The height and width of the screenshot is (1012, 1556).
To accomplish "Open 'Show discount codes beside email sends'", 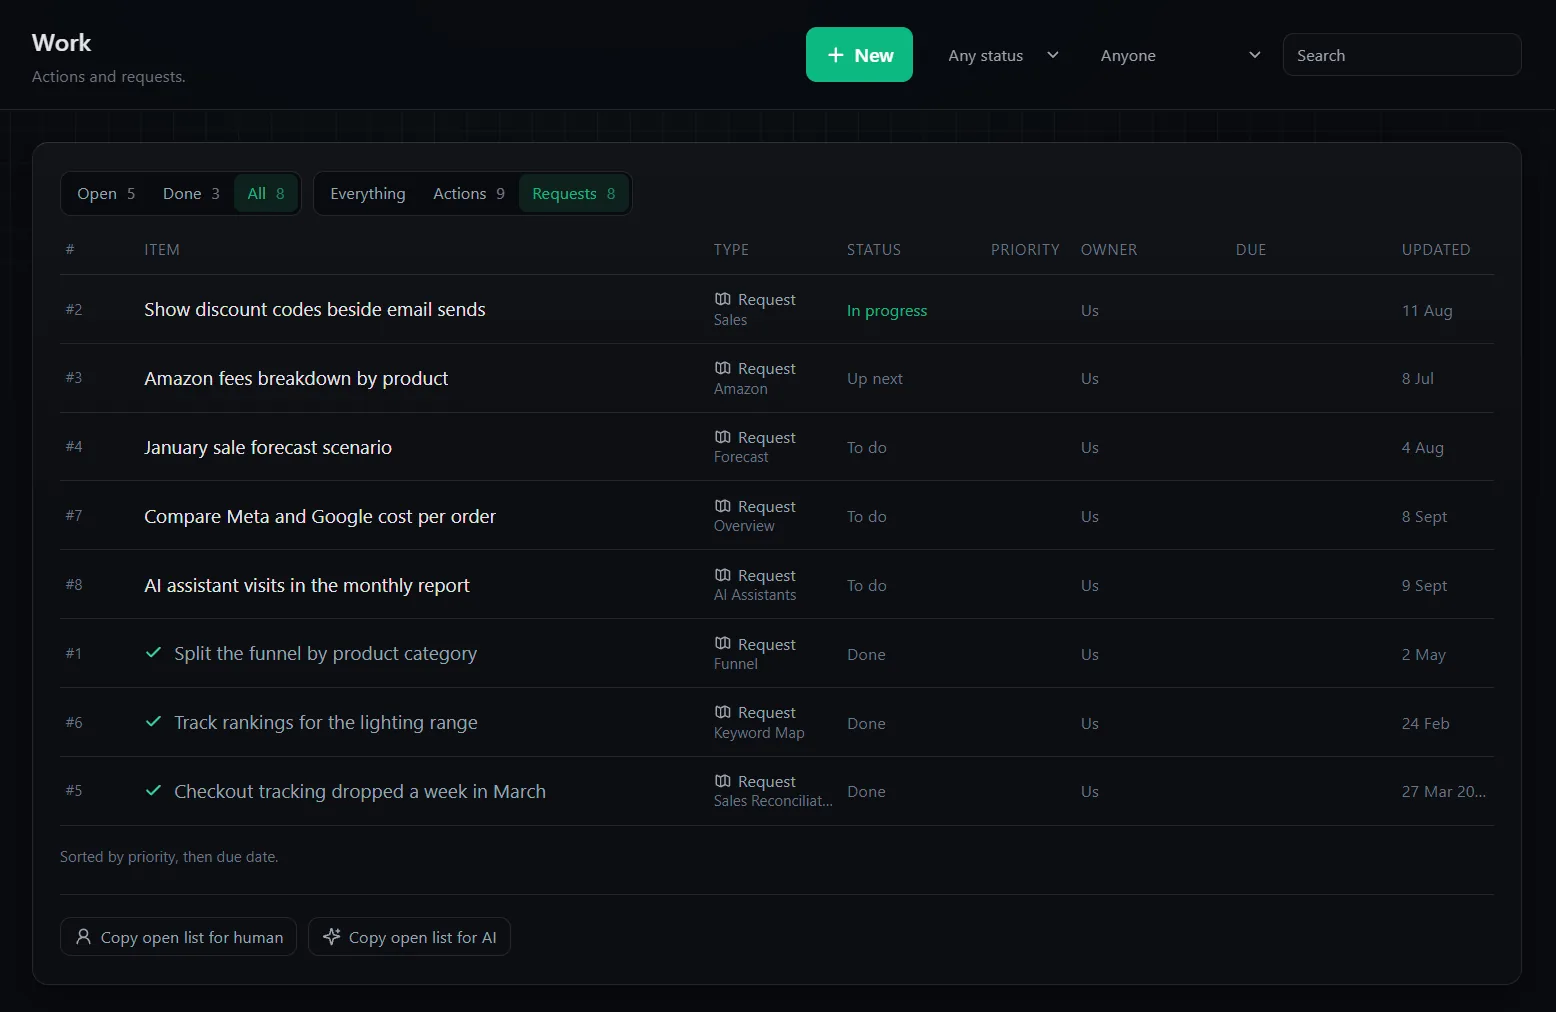I will coord(315,310).
